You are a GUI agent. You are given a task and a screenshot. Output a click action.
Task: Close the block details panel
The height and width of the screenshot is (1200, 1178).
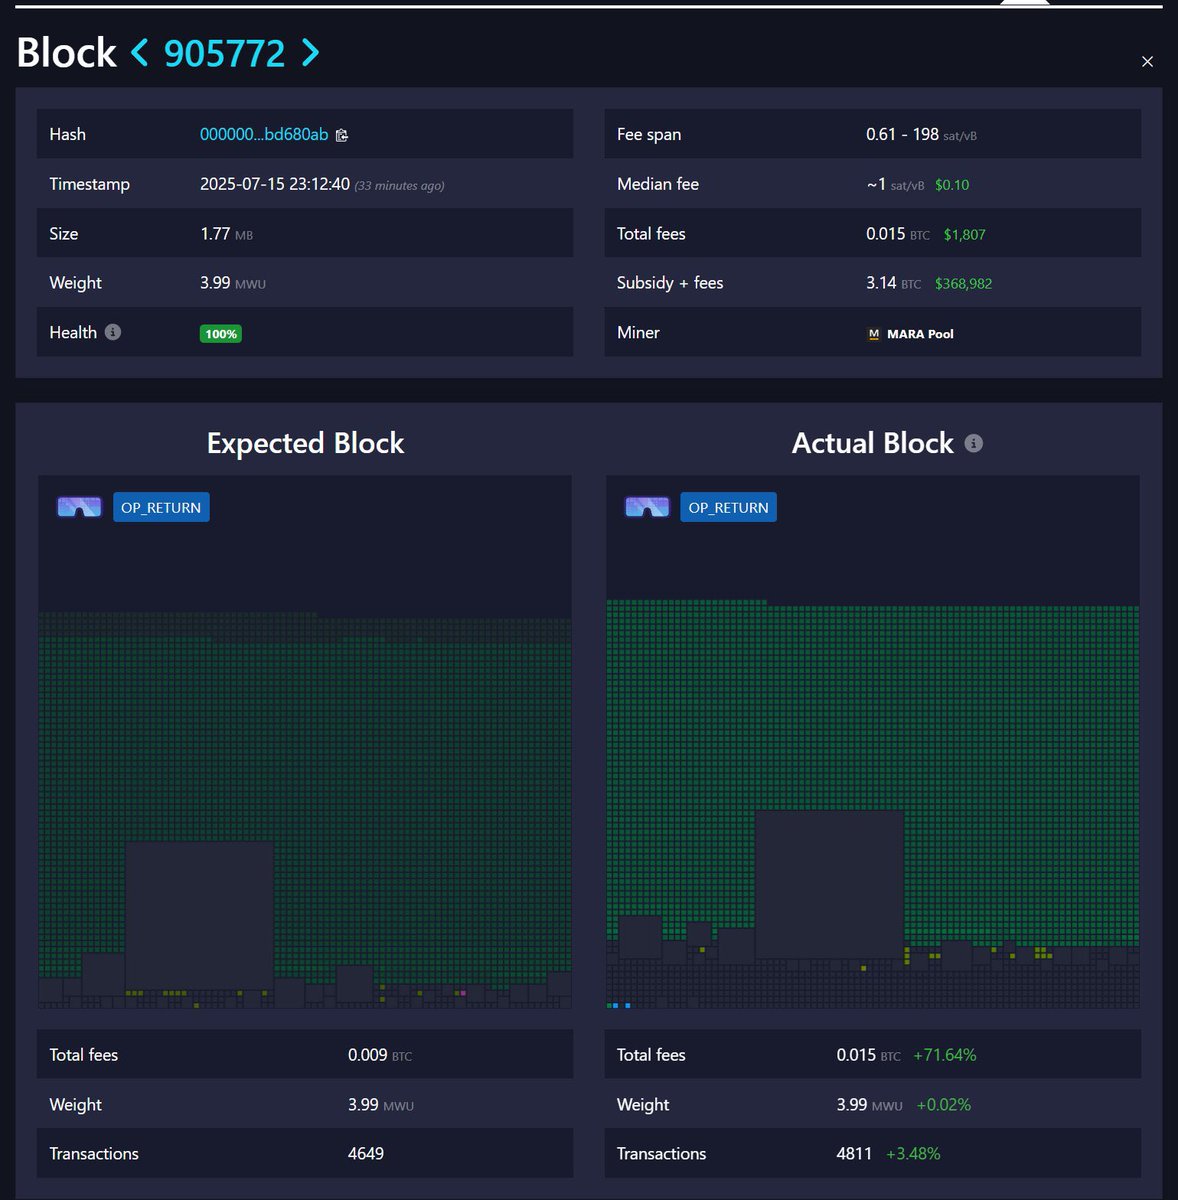(x=1147, y=62)
